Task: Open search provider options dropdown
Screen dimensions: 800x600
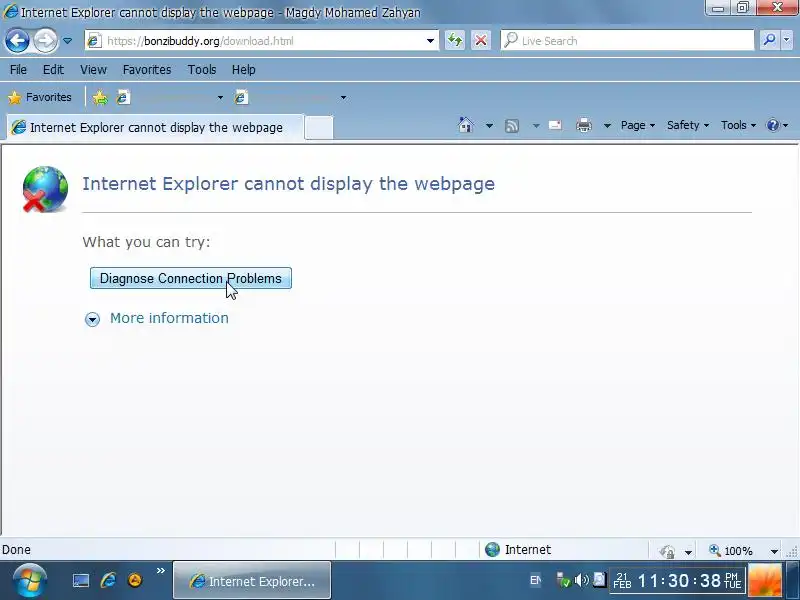Action: (x=786, y=40)
